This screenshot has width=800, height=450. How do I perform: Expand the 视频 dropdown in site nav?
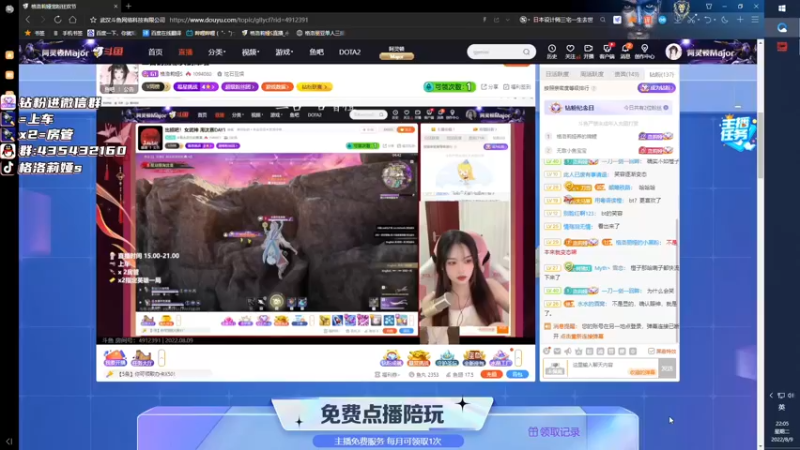(251, 52)
